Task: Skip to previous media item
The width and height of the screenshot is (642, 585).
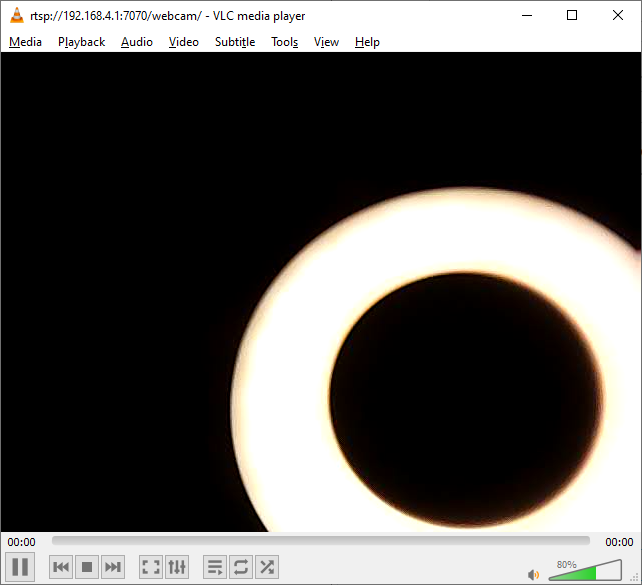Action: pos(61,567)
